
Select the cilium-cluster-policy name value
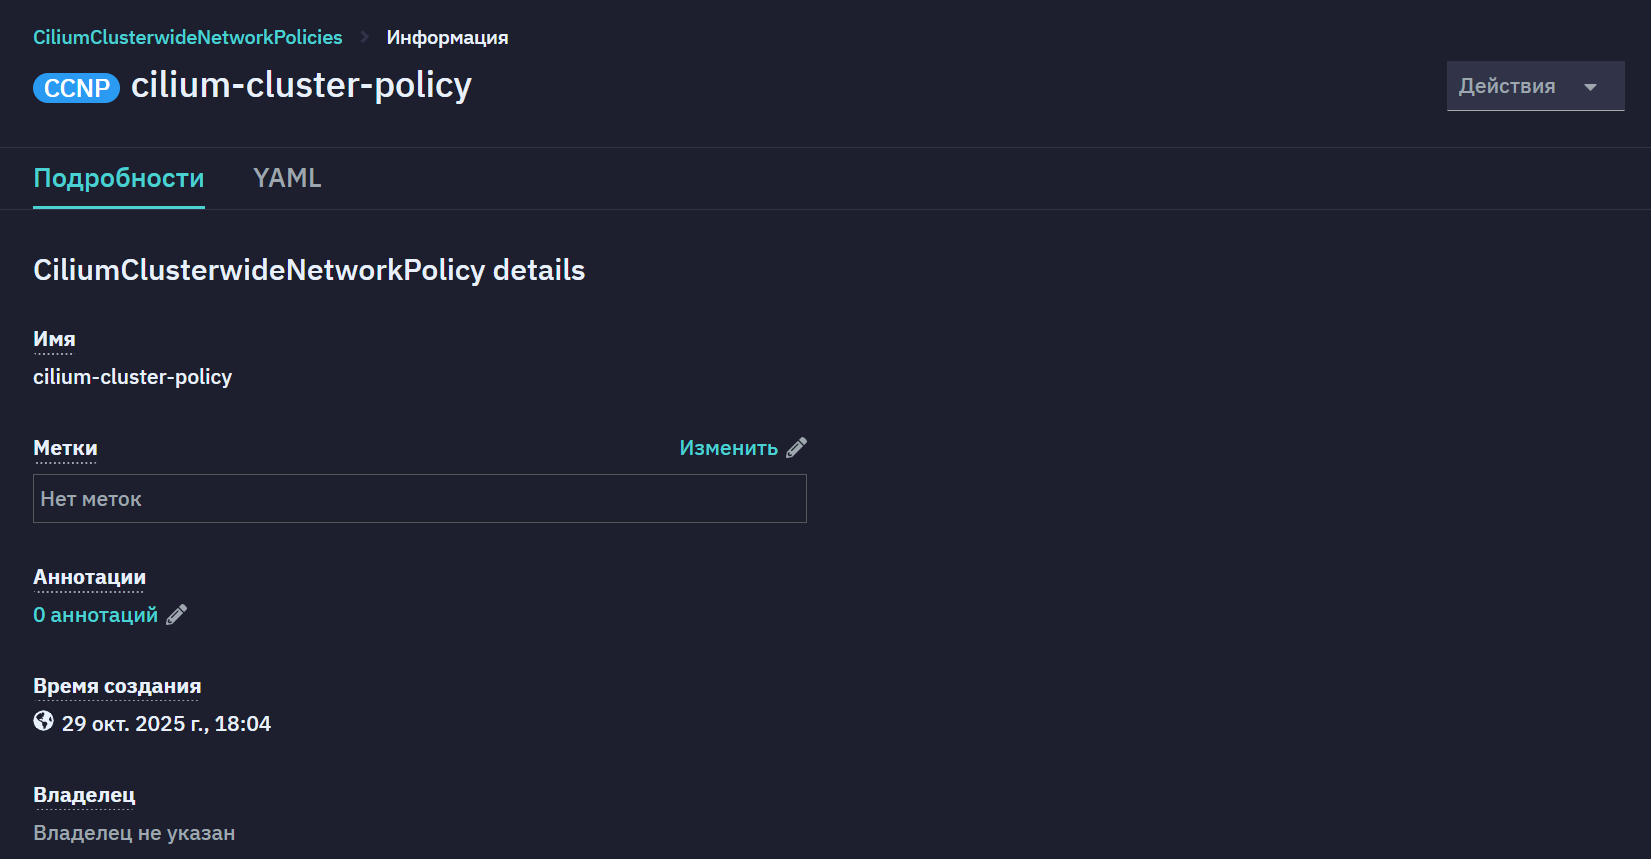point(132,377)
